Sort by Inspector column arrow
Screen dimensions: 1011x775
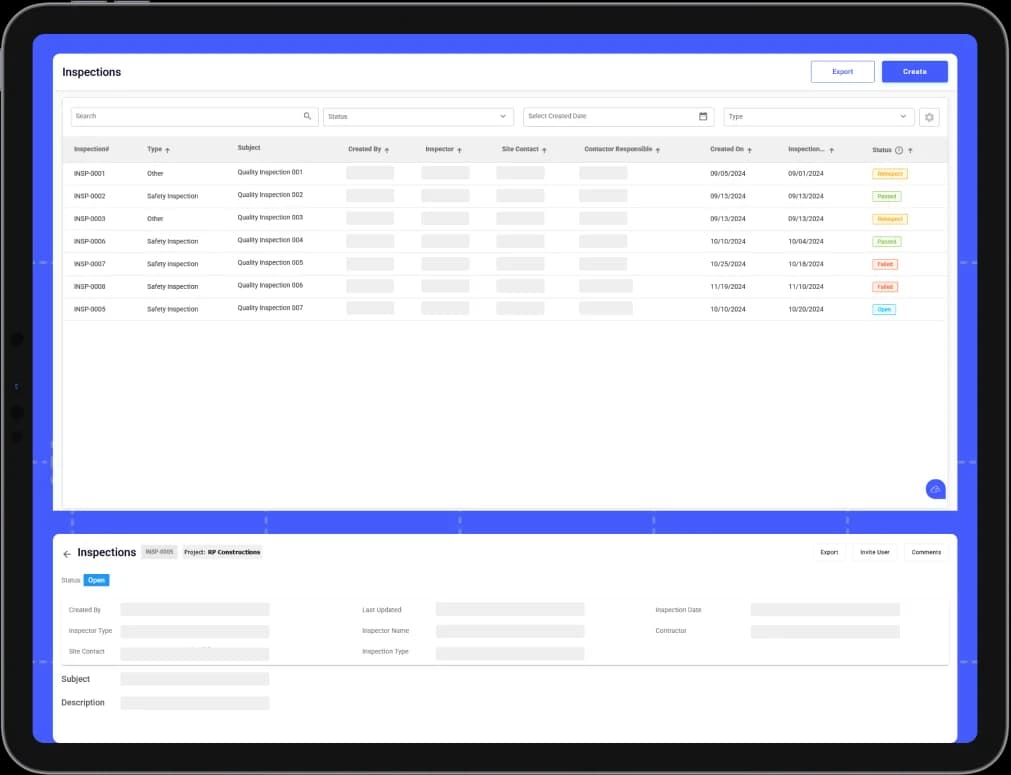coord(459,150)
